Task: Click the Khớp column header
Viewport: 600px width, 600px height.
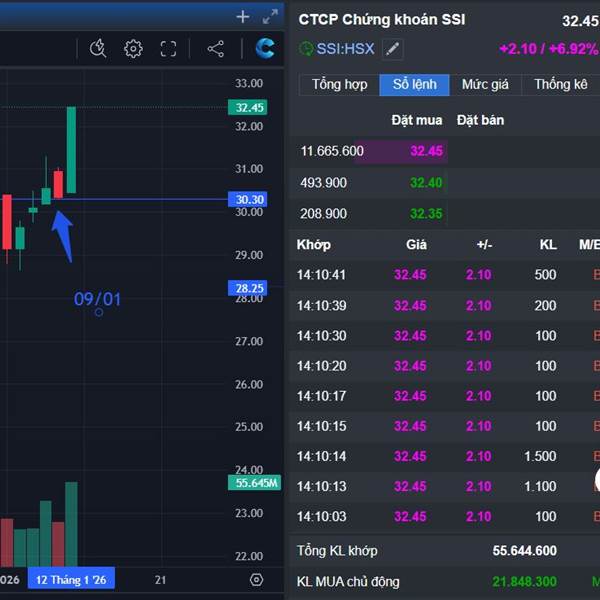Action: click(314, 245)
